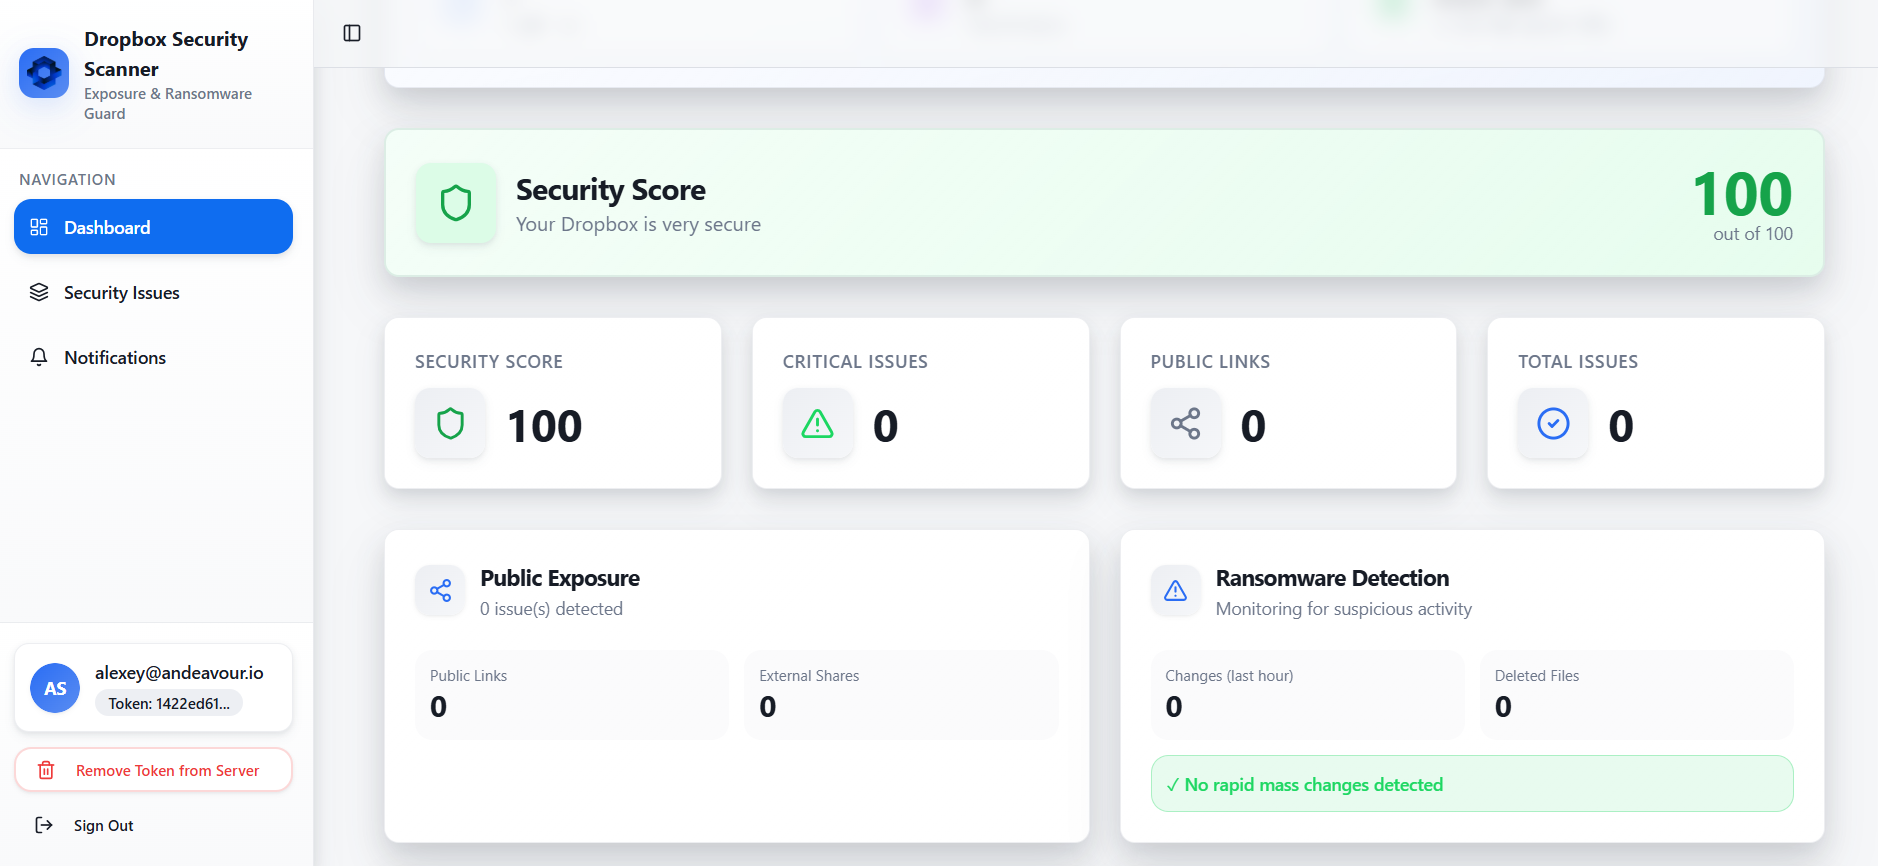The image size is (1878, 866).
Task: Click the Token: 1422ed61... badge
Action: click(169, 703)
